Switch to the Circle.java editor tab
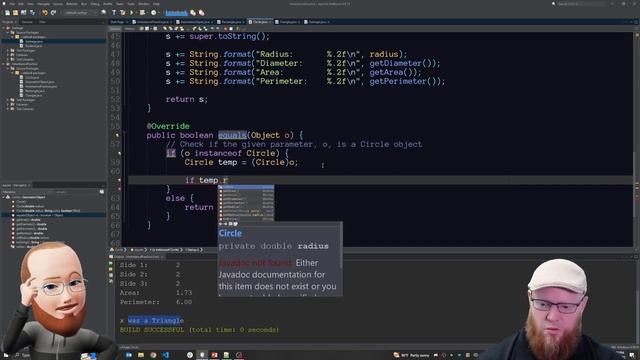 tap(260, 22)
